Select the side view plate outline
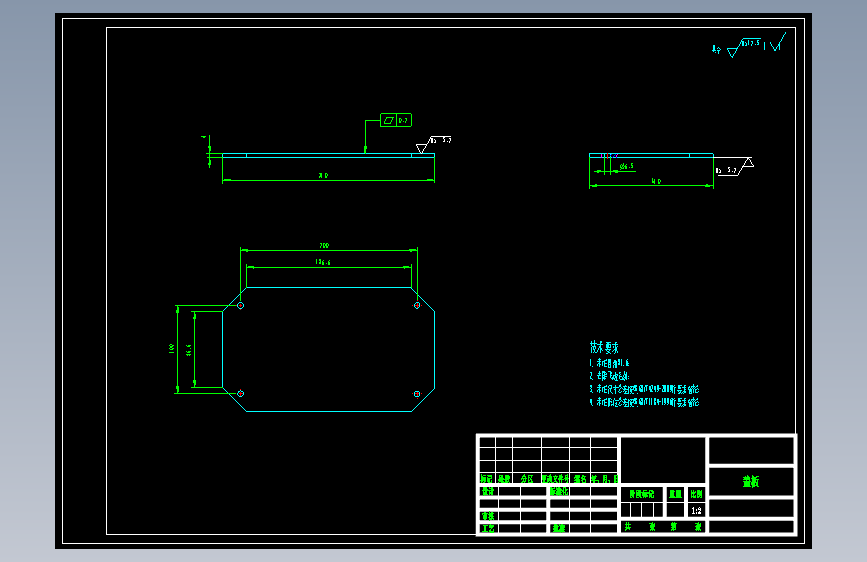Screen dimensions: 867x562 [x=651, y=155]
